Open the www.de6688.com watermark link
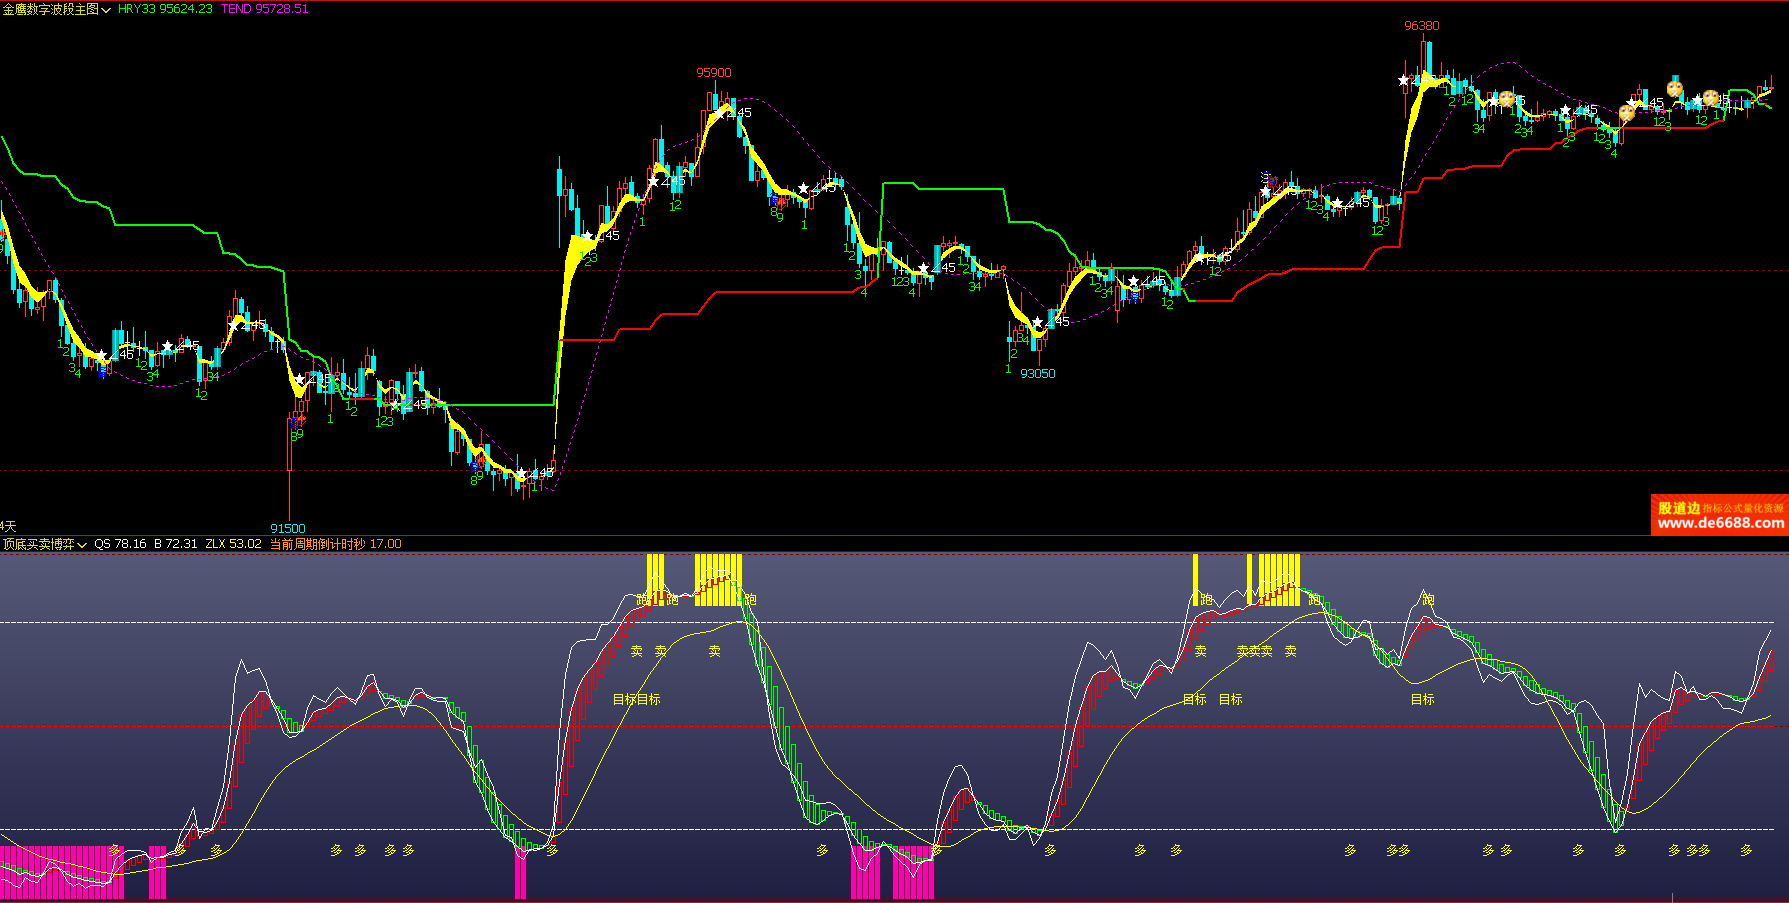This screenshot has height=903, width=1789. 1720,523
